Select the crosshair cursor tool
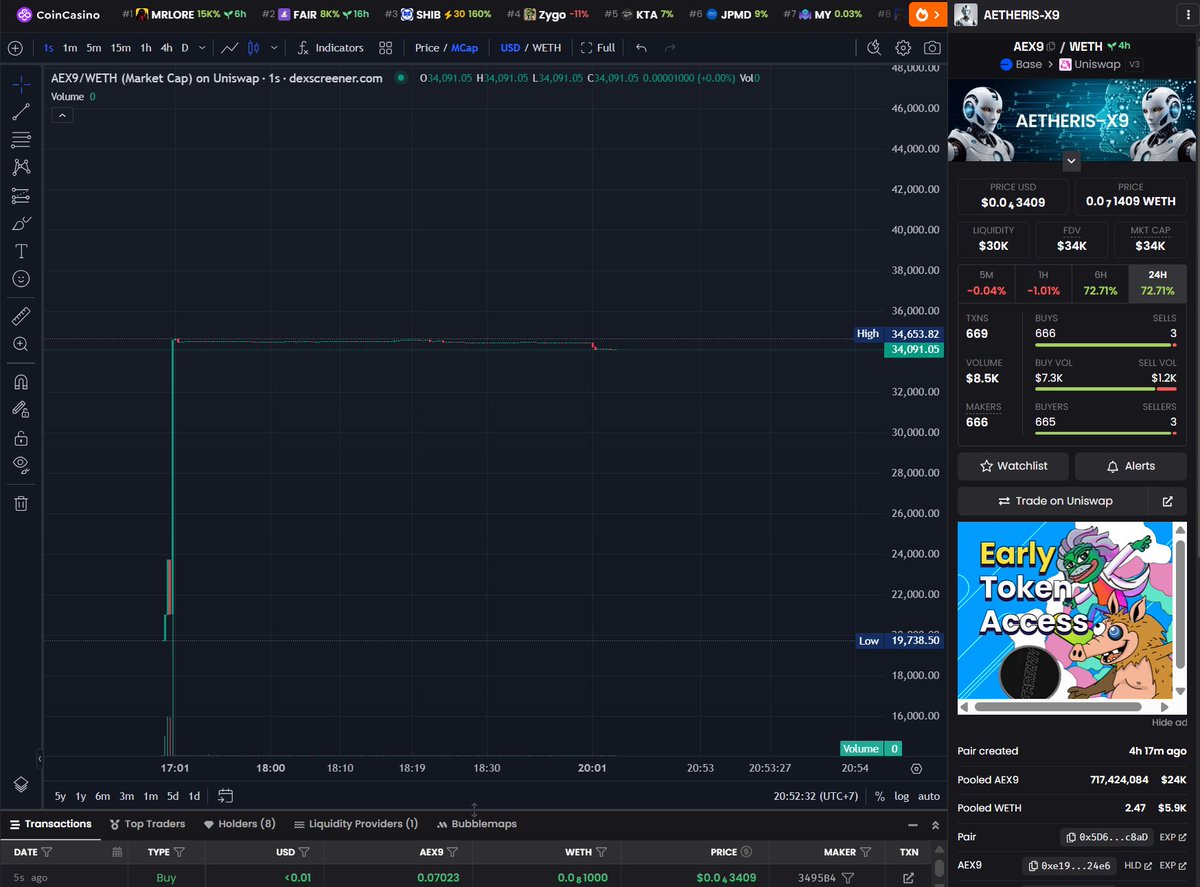The width and height of the screenshot is (1200, 887). tap(21, 84)
